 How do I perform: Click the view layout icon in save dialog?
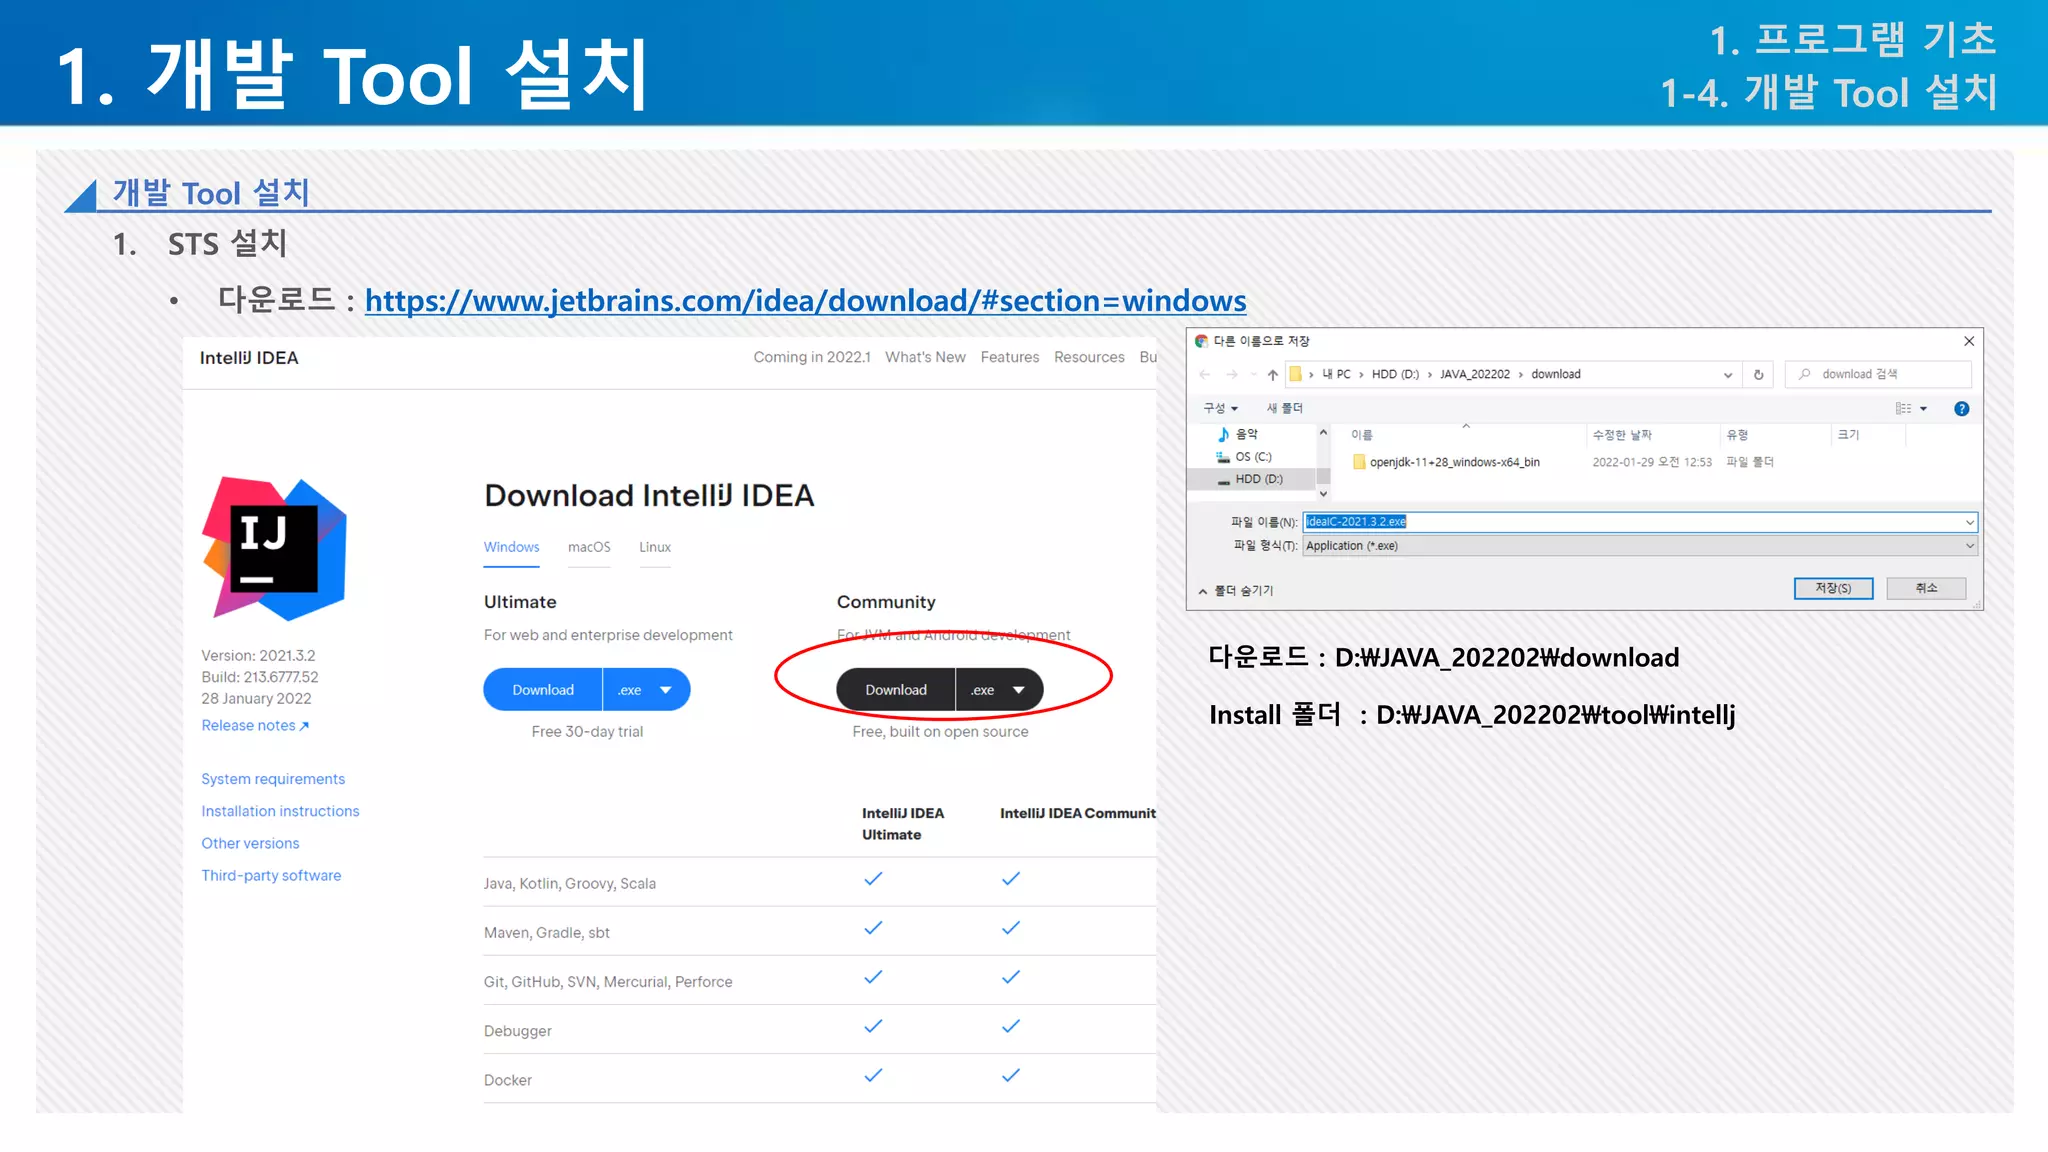[1903, 408]
